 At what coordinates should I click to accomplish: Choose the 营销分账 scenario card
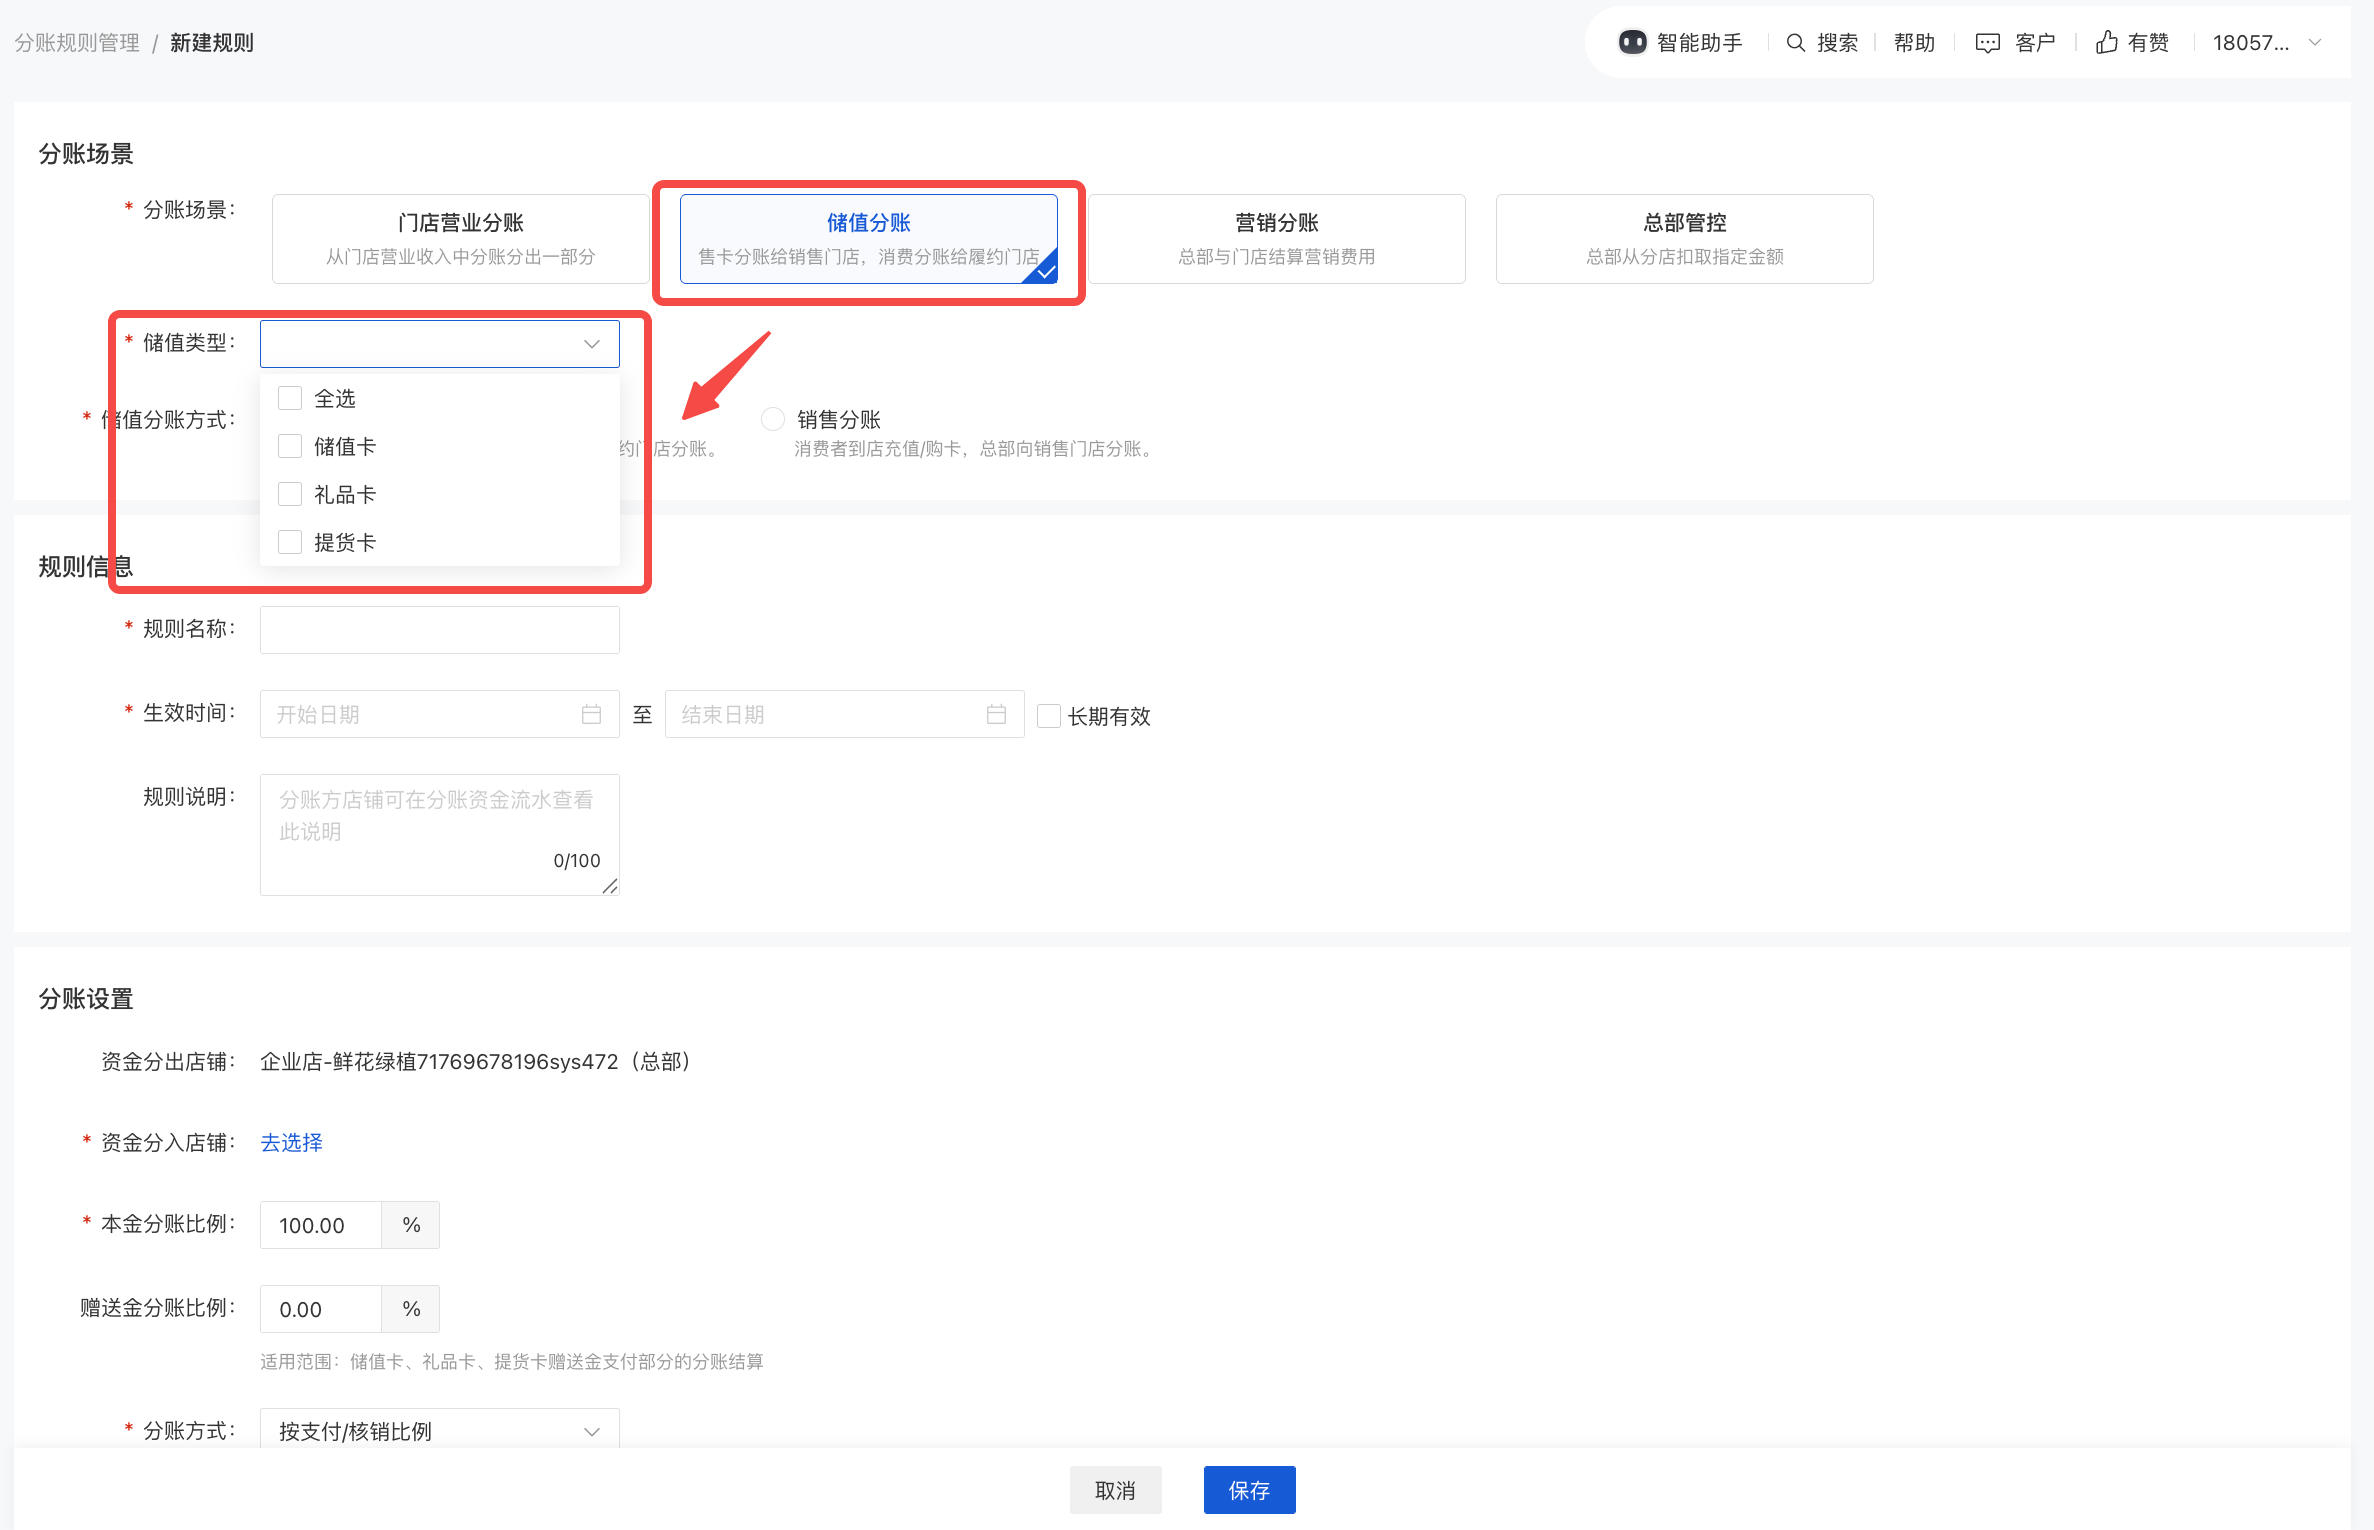coord(1276,238)
